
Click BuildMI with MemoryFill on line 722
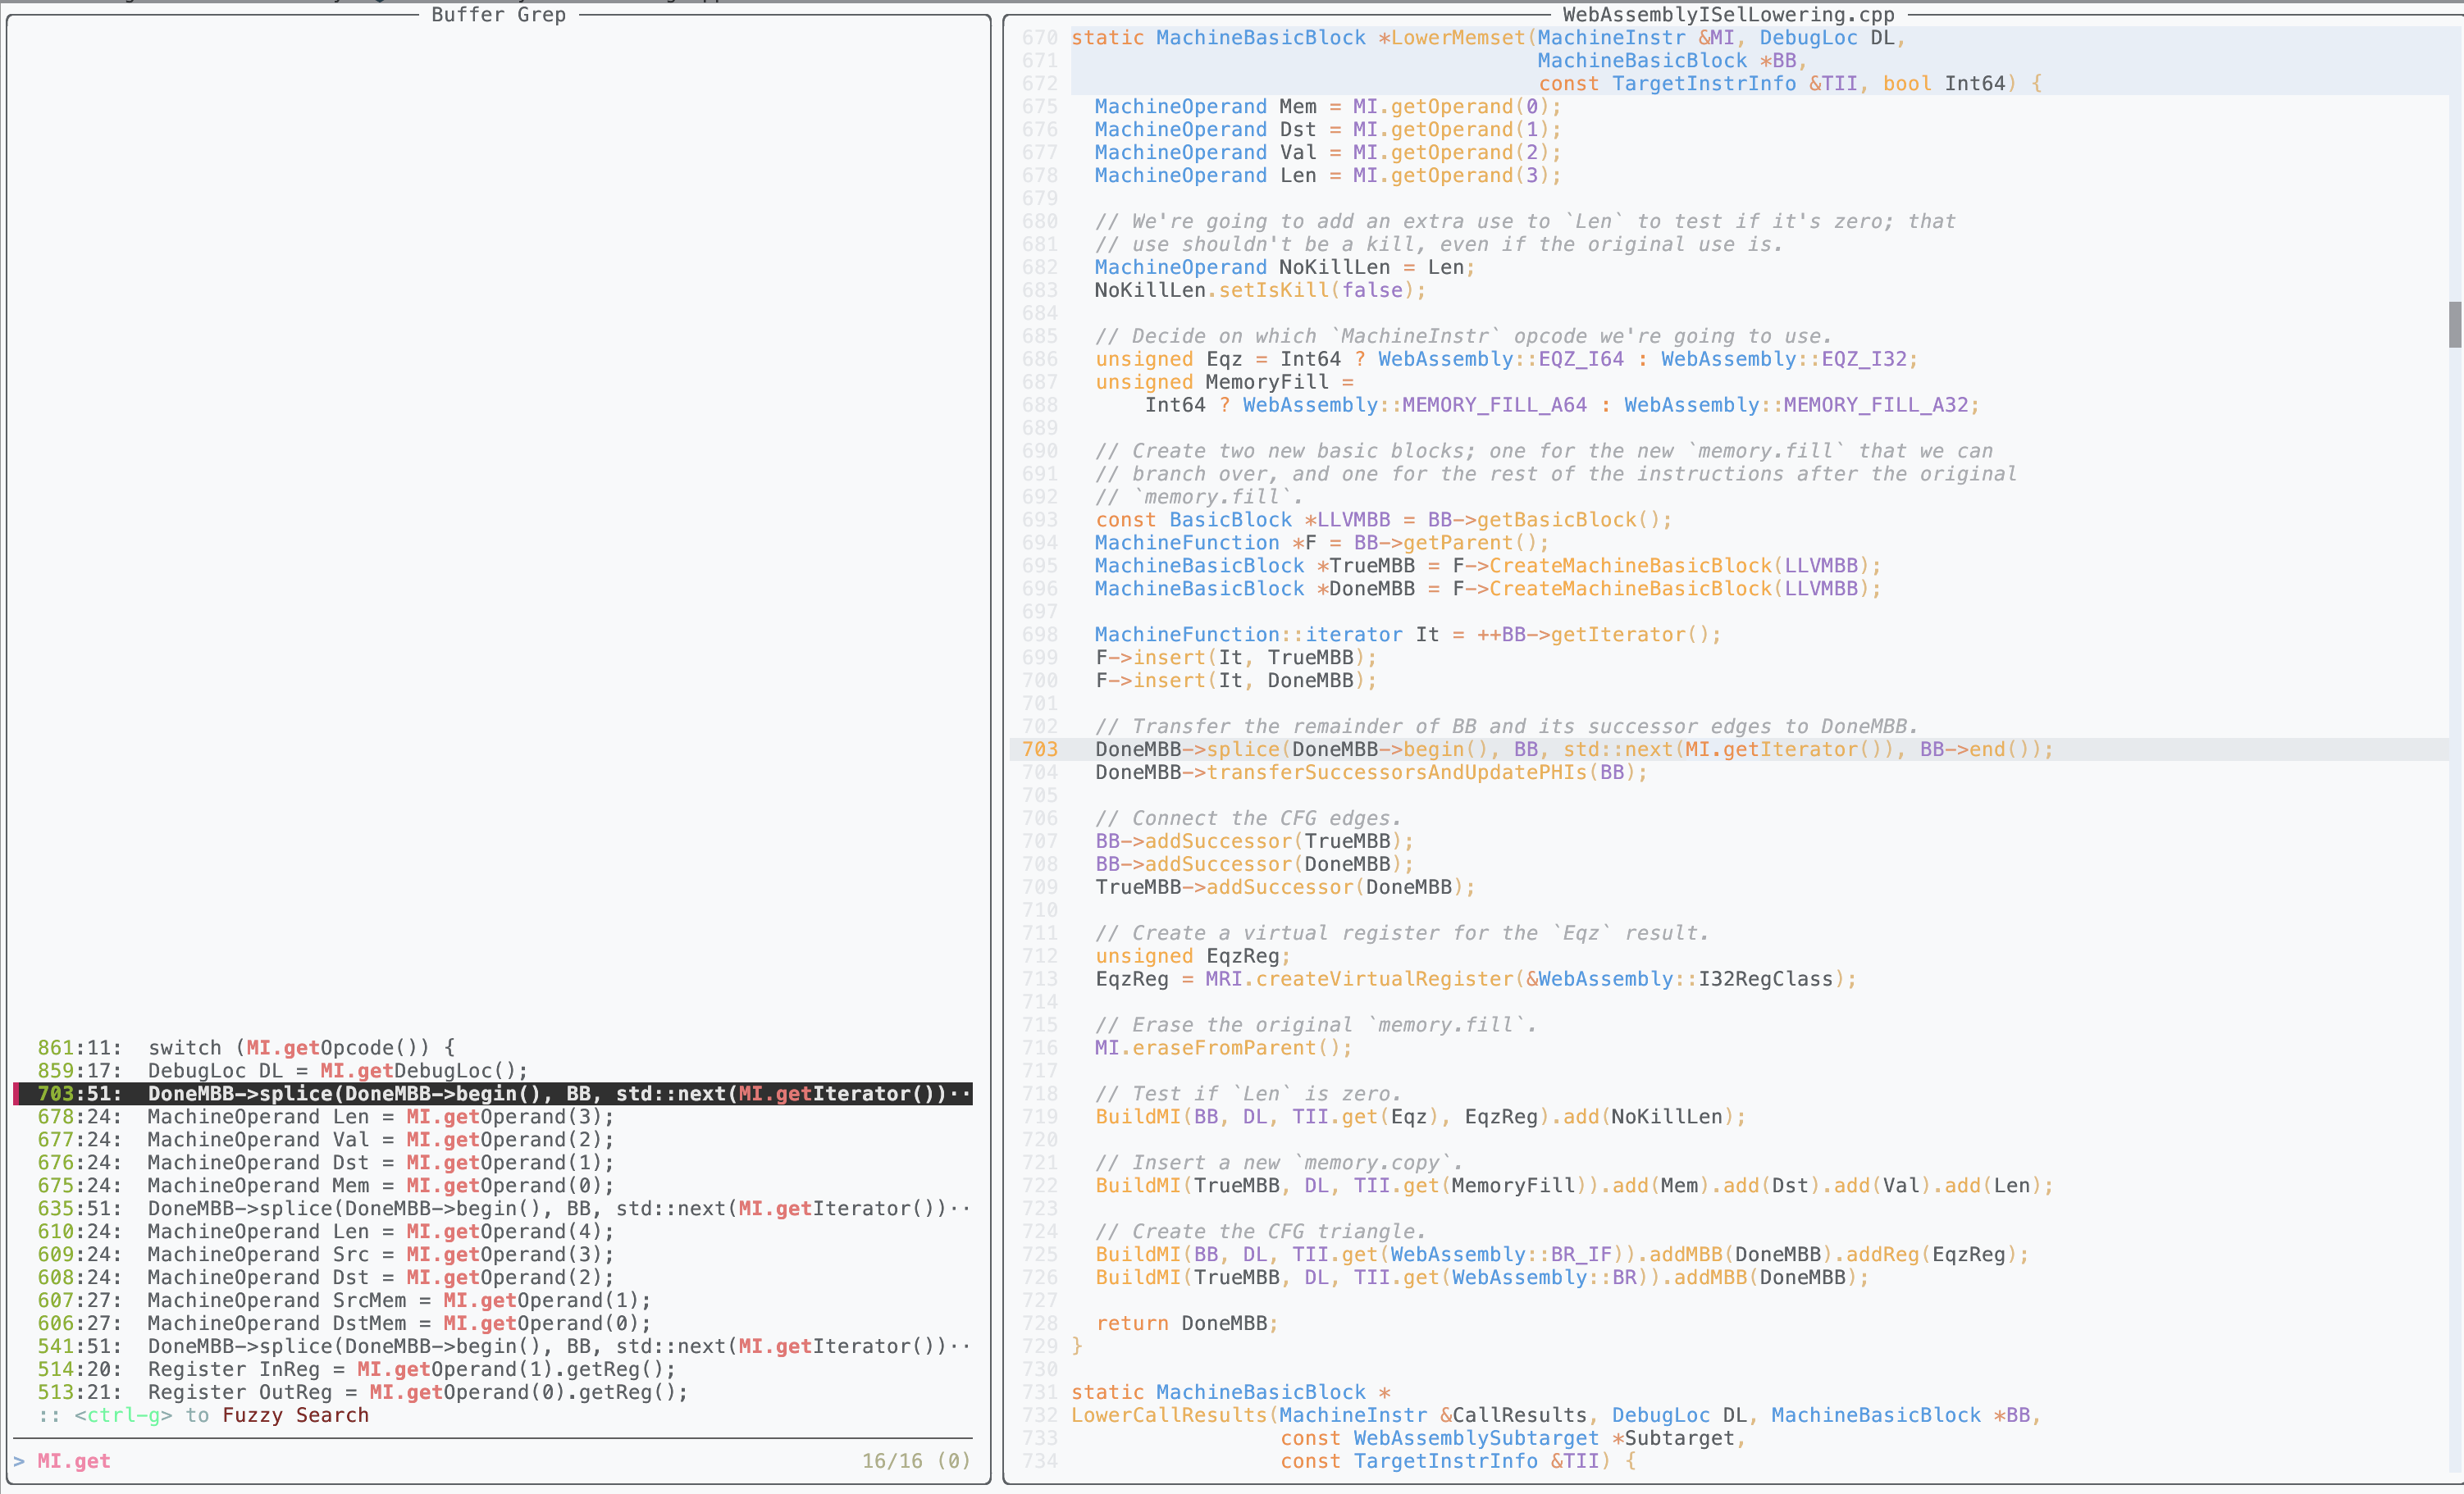click(x=1574, y=1186)
